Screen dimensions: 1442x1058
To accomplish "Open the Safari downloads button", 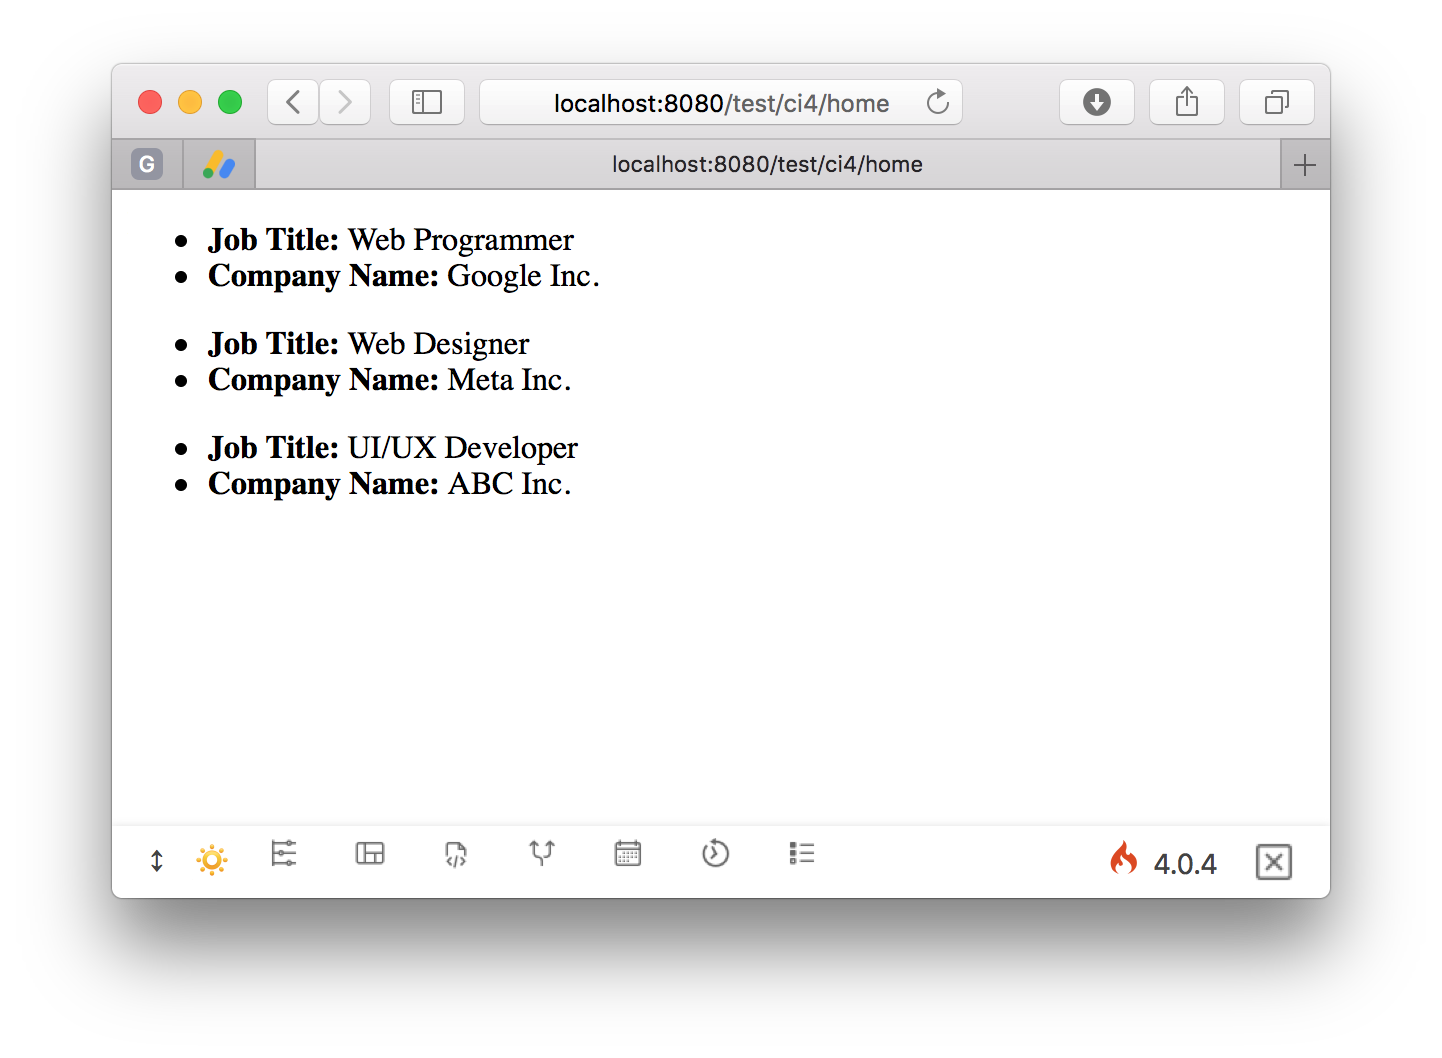I will coord(1097,102).
